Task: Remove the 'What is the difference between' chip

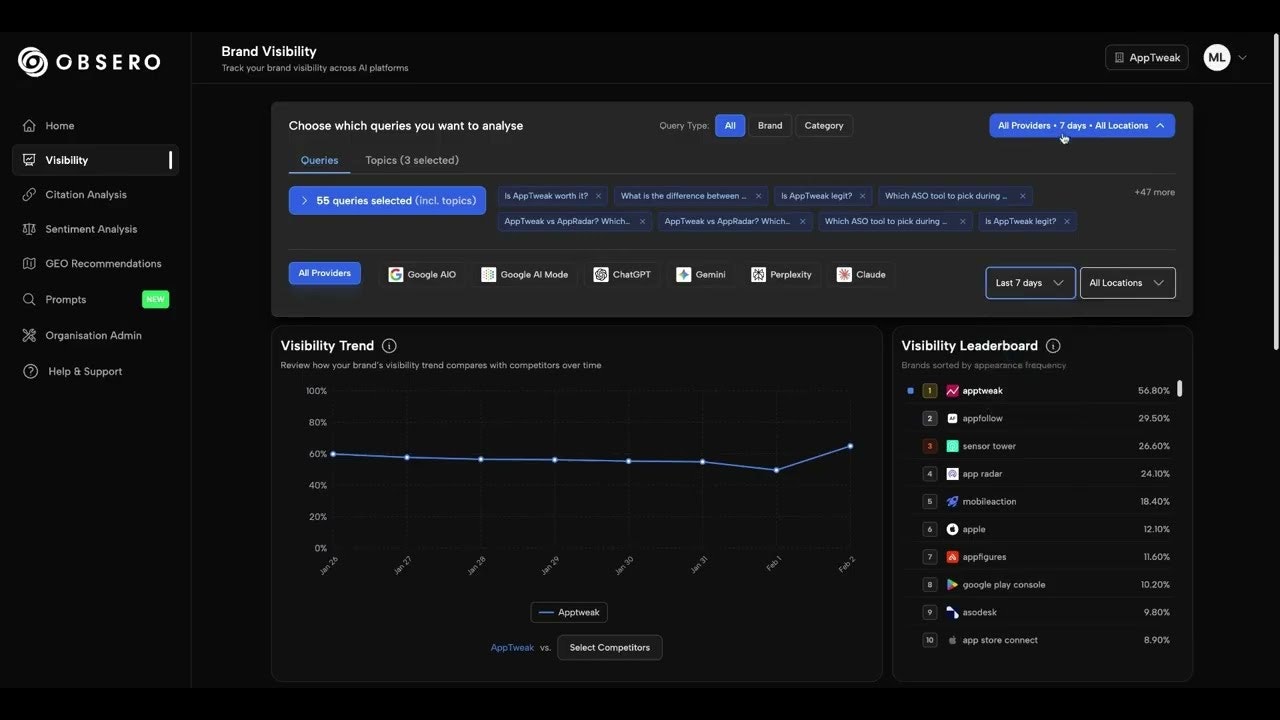Action: click(758, 196)
